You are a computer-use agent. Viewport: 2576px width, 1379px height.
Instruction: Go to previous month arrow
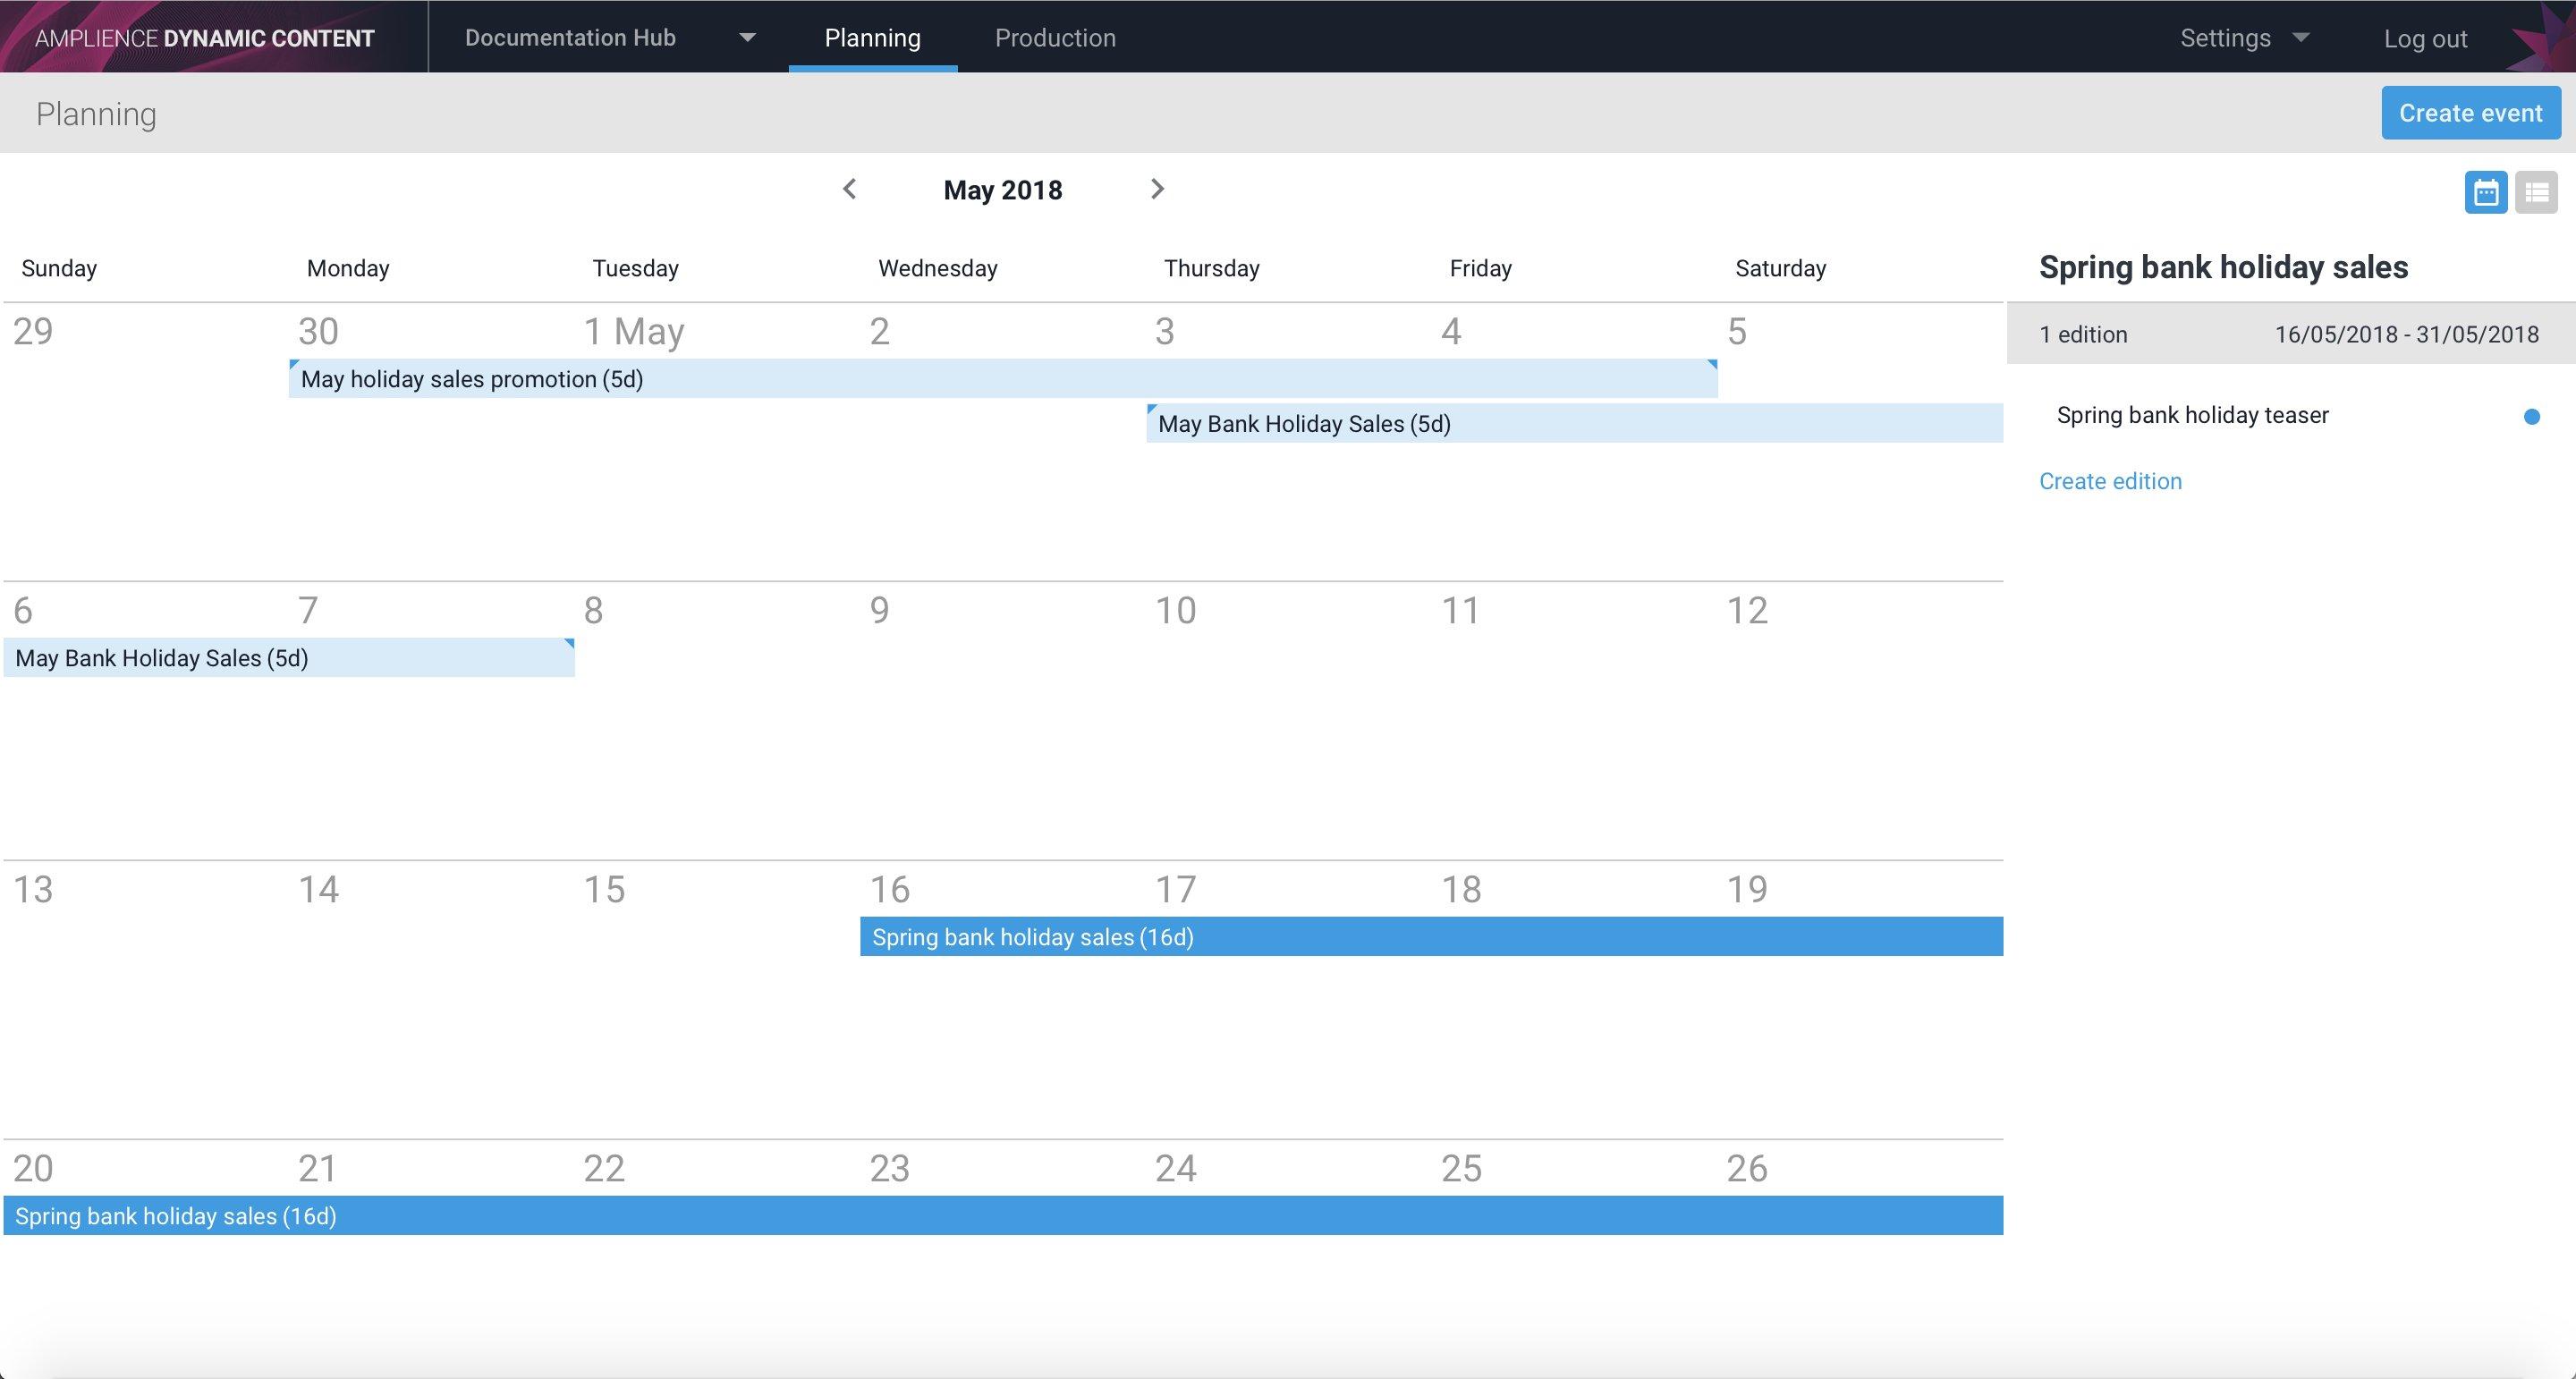click(x=850, y=189)
